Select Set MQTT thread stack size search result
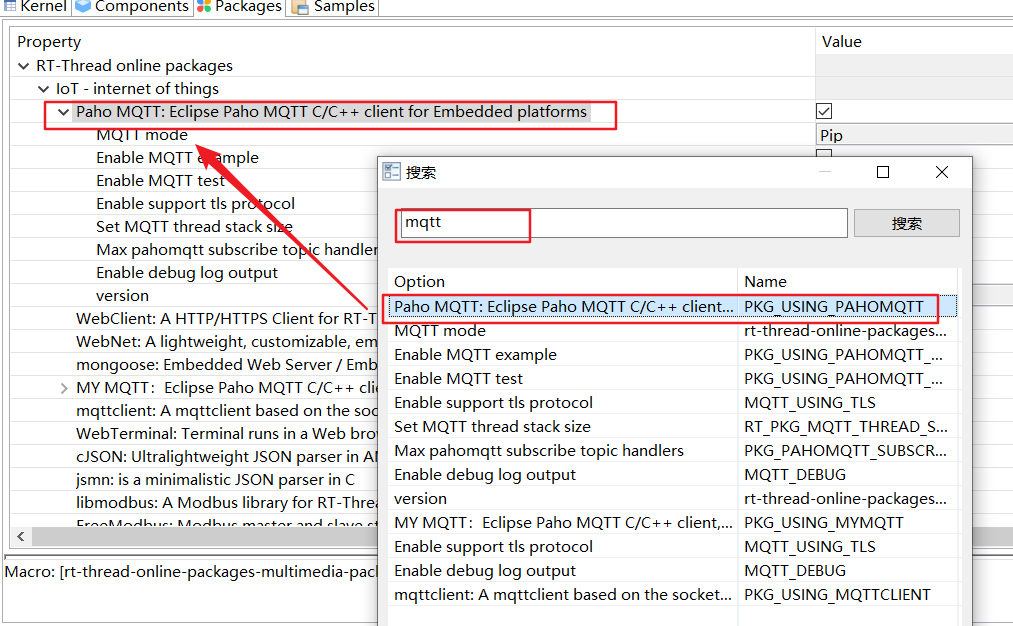 tap(492, 427)
